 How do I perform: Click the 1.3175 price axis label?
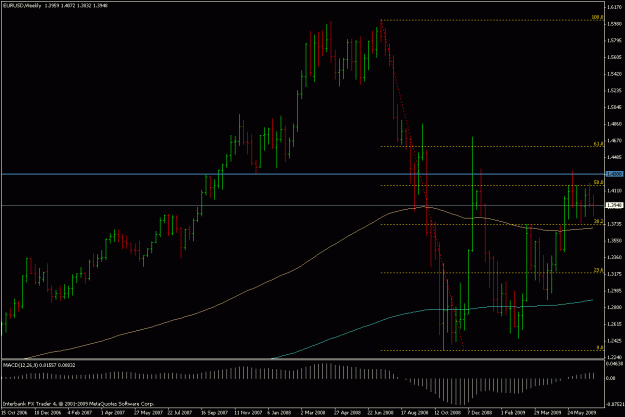tap(614, 274)
